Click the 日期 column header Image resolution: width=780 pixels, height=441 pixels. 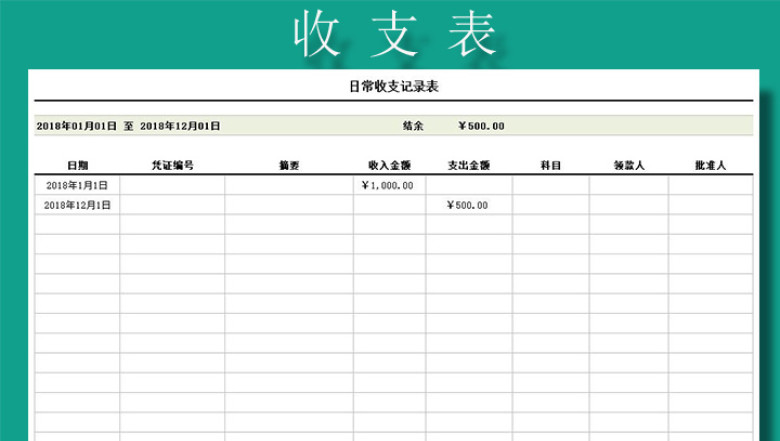(x=78, y=166)
